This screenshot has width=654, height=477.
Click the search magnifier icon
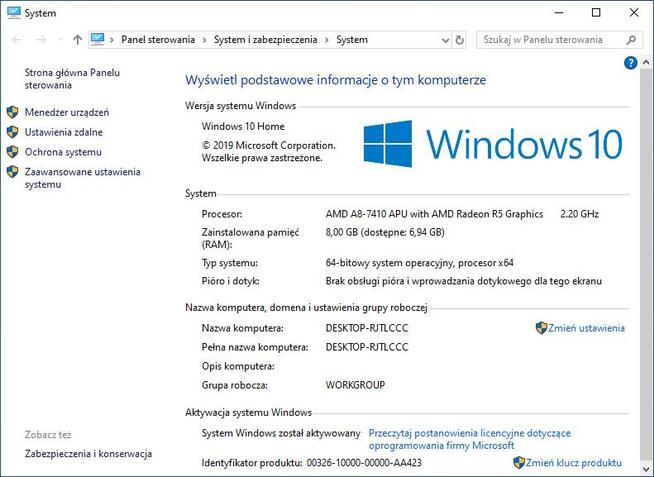(631, 40)
